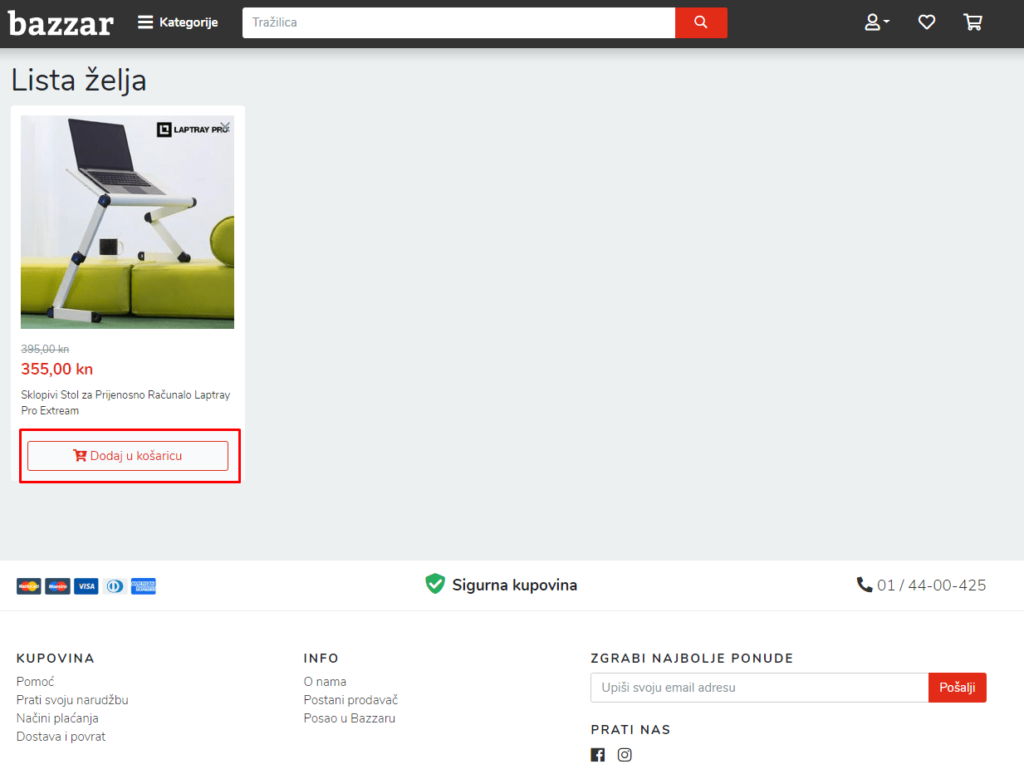Open the Sklopivi Stol product title link
This screenshot has width=1024, height=769.
125,403
